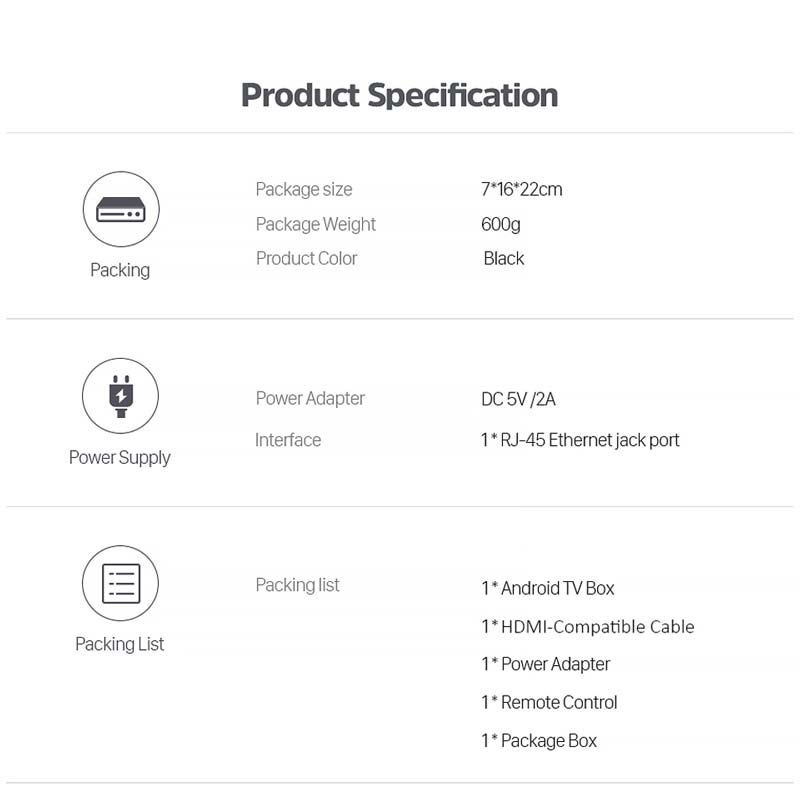Click the 1 * Remote Control item
The image size is (800, 800).
tap(549, 703)
